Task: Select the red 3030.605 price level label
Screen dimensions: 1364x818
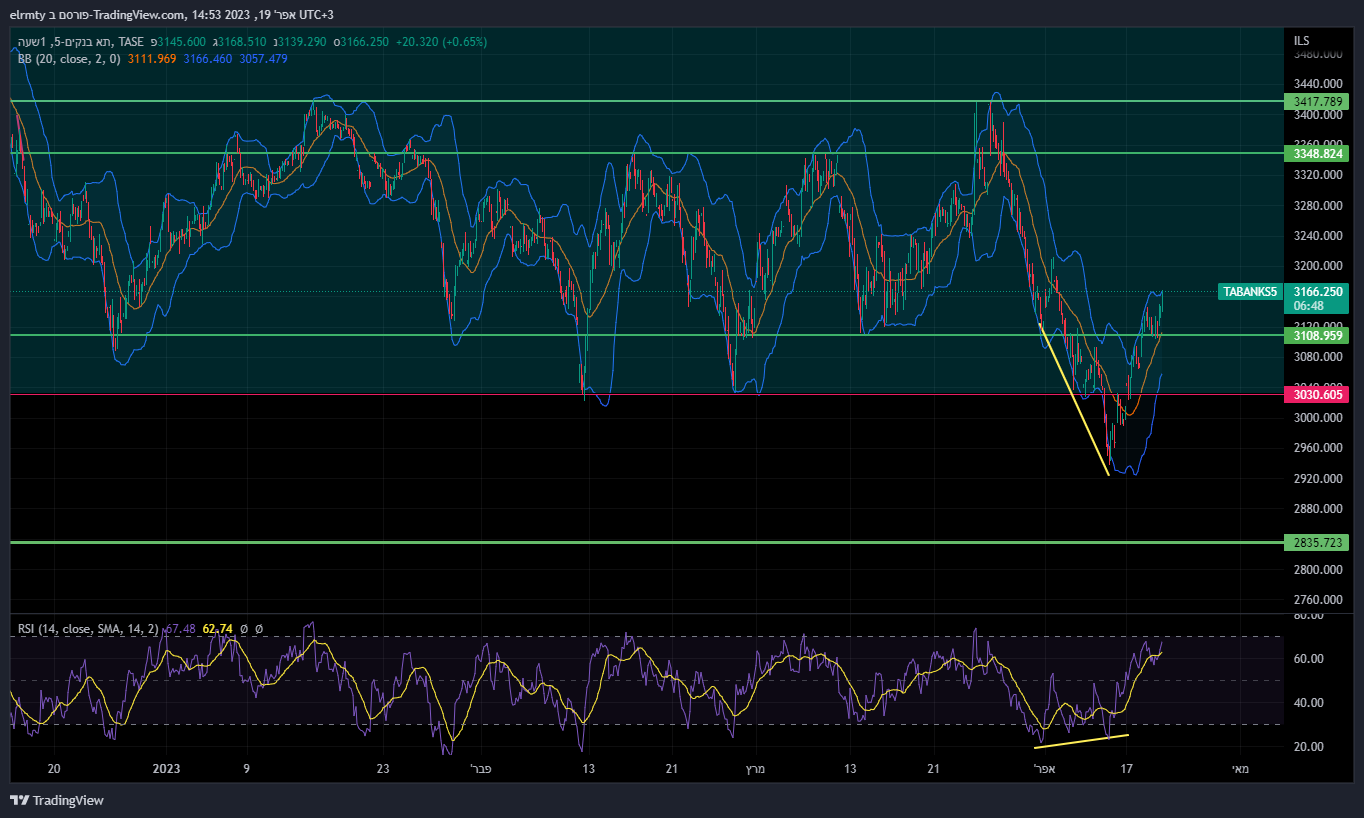Action: coord(1317,395)
